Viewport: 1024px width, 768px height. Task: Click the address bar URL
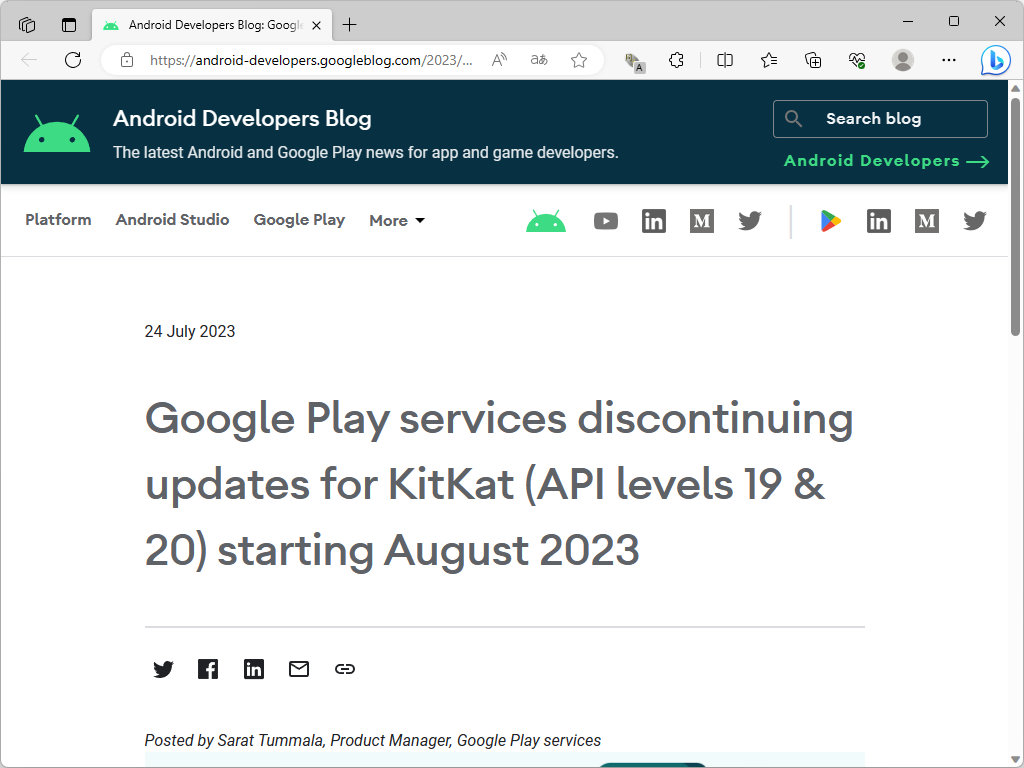[x=311, y=60]
